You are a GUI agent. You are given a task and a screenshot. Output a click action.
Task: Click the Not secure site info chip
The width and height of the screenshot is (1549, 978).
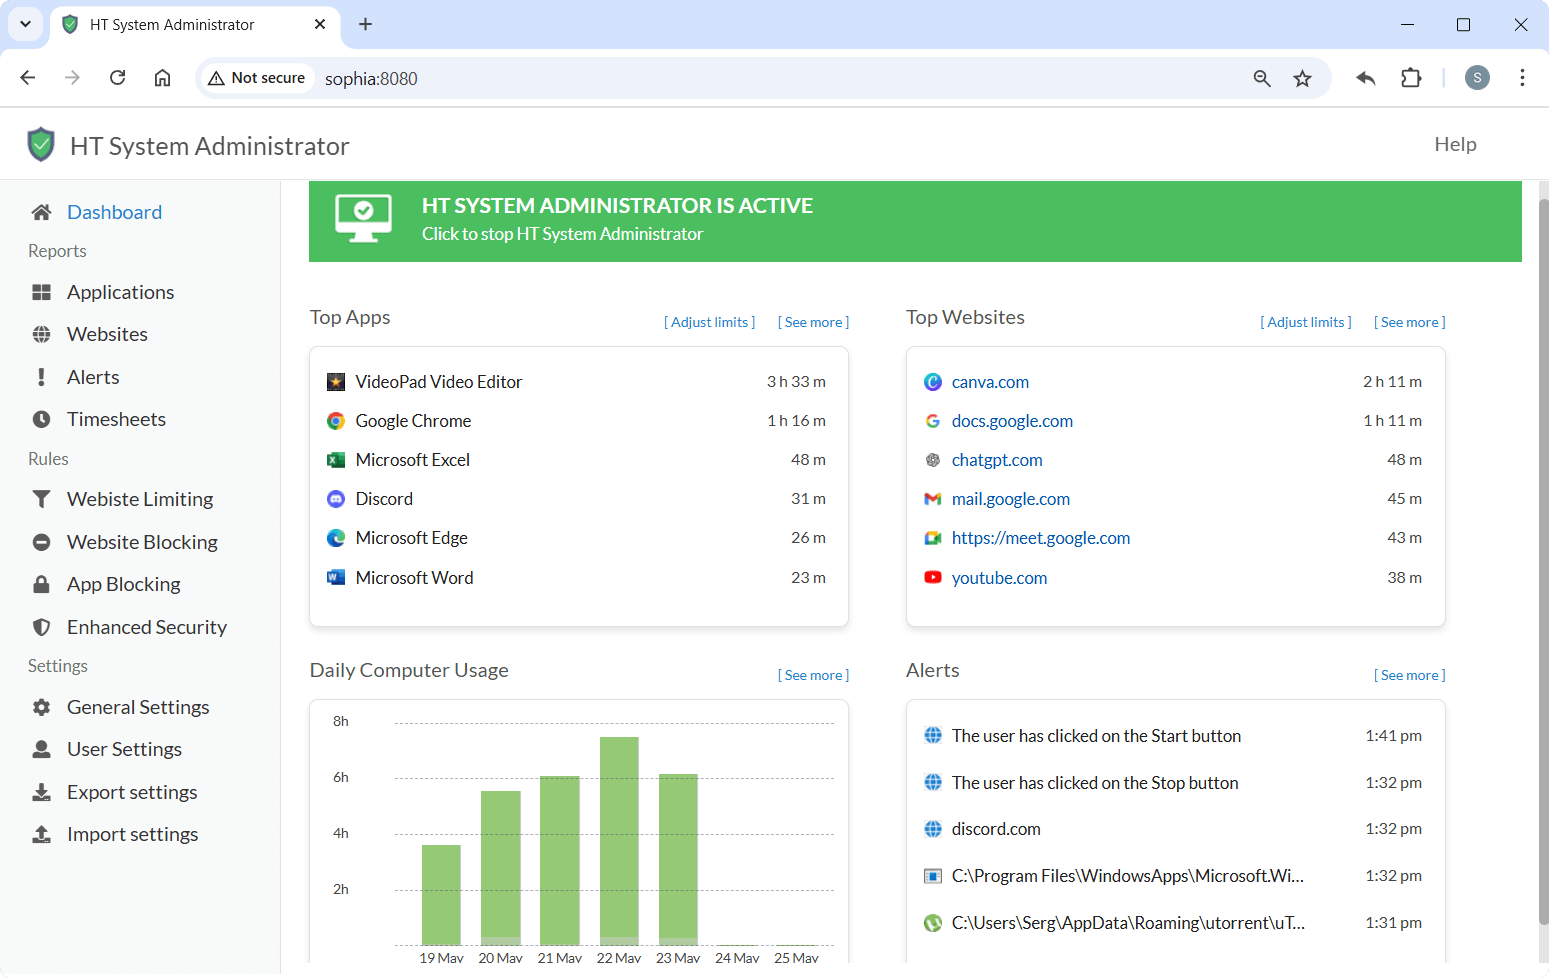point(257,78)
